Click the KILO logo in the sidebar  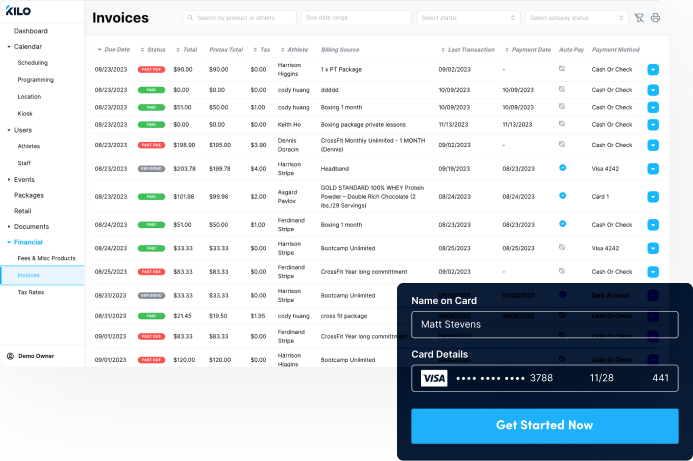[x=18, y=11]
